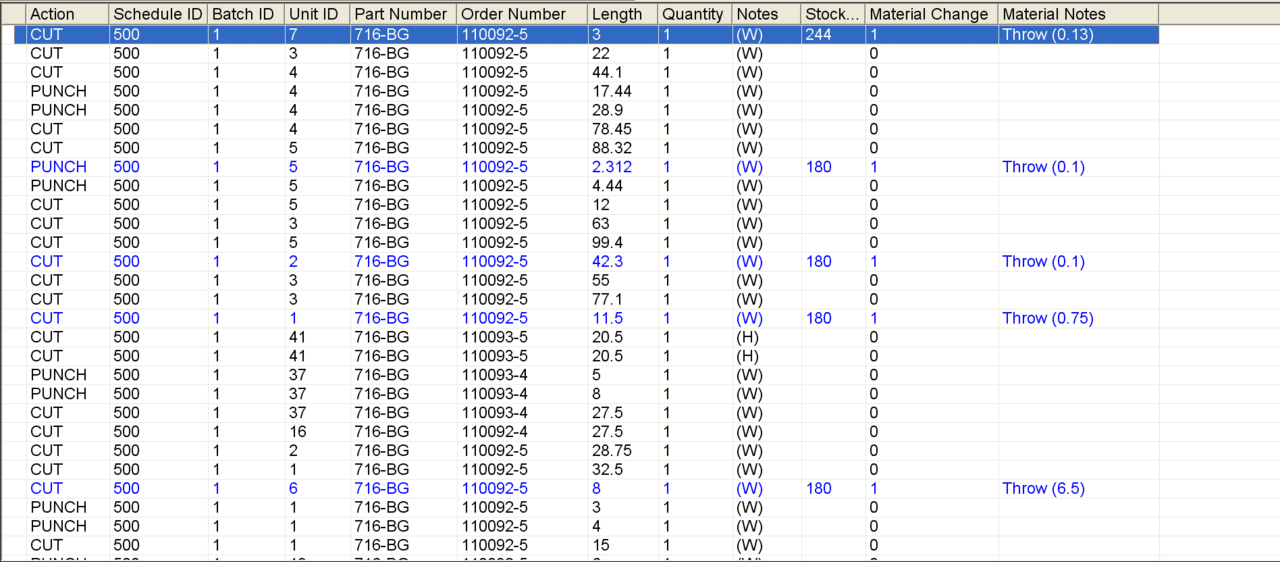Click the Quantity column header
The height and width of the screenshot is (562, 1280).
click(695, 14)
